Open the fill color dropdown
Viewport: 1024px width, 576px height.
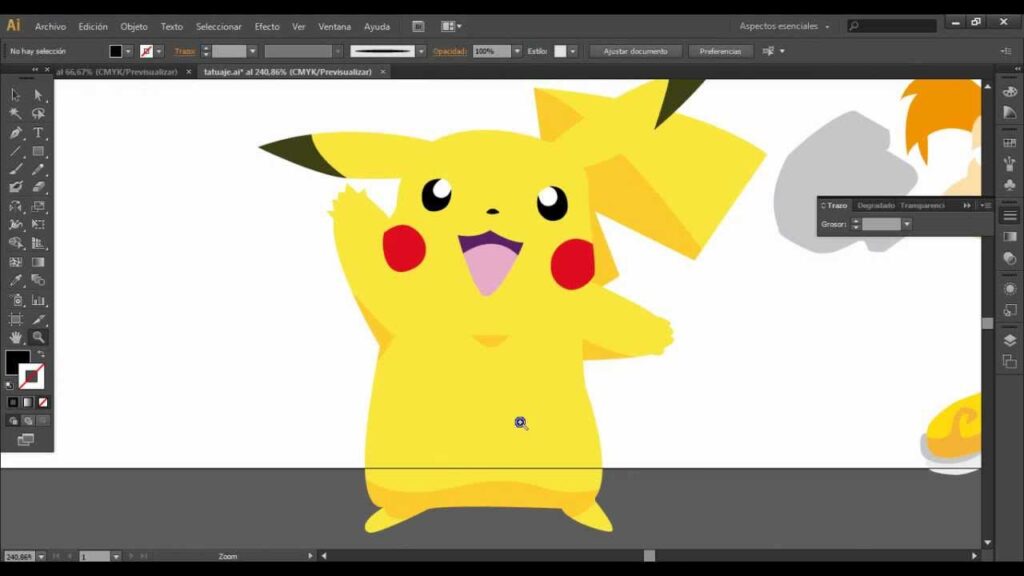coord(129,51)
